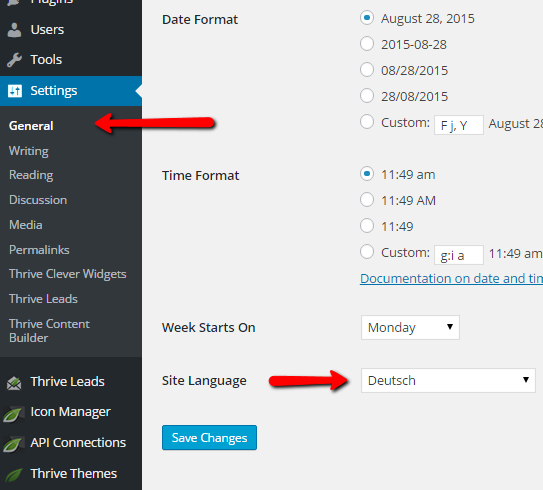
Task: Click the Tools wrench icon
Action: 14,60
